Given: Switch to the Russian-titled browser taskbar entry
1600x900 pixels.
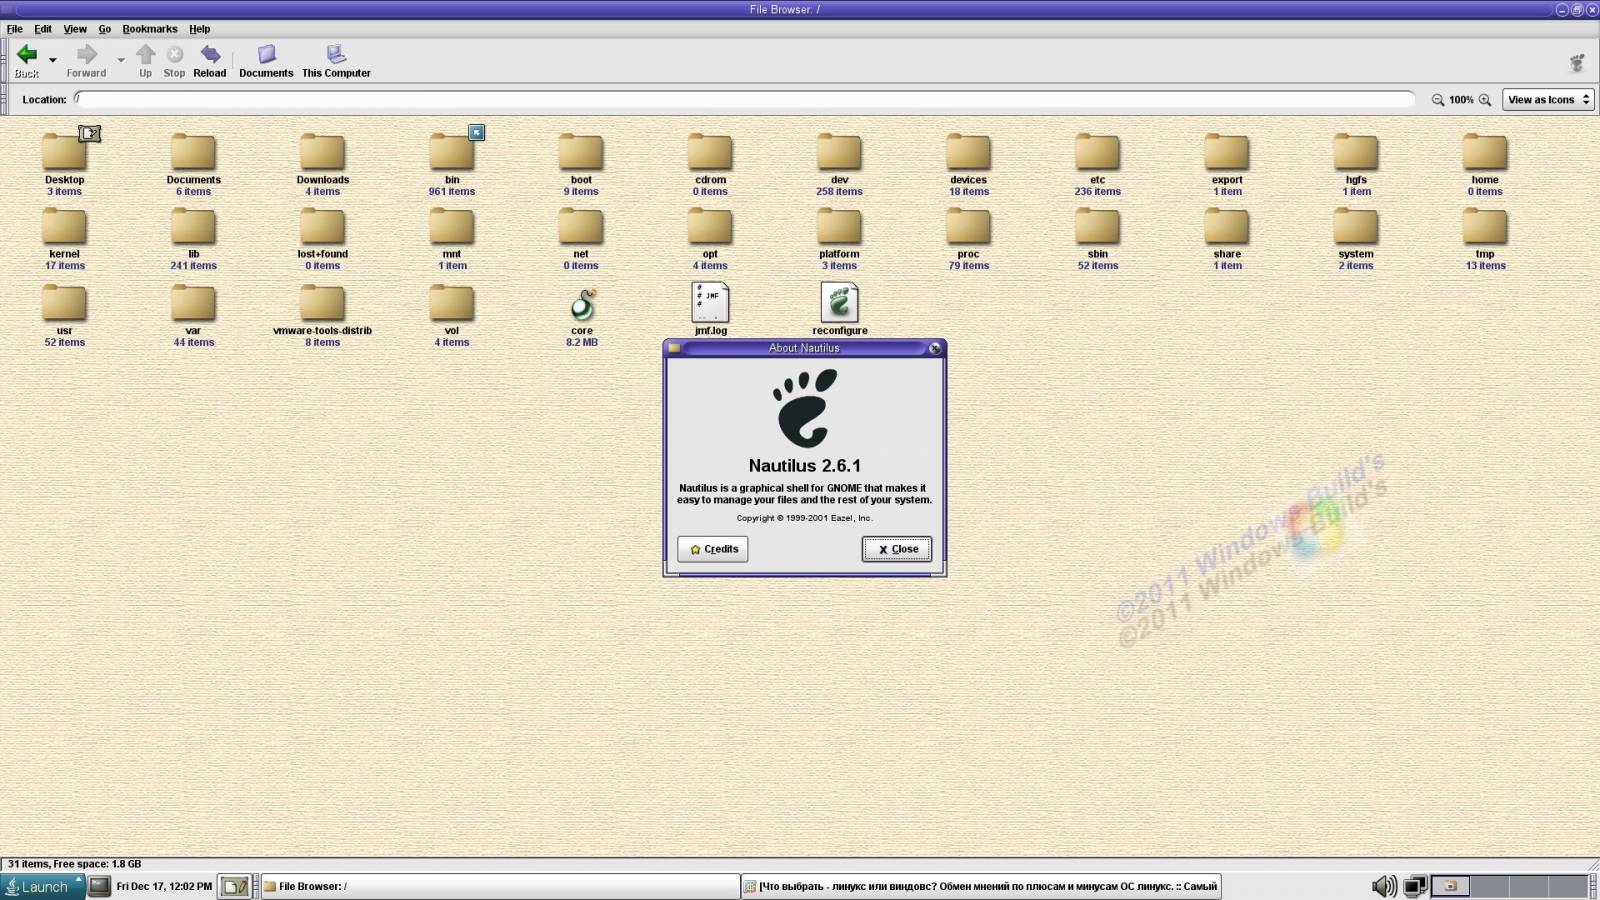Looking at the screenshot, I should tap(981, 886).
